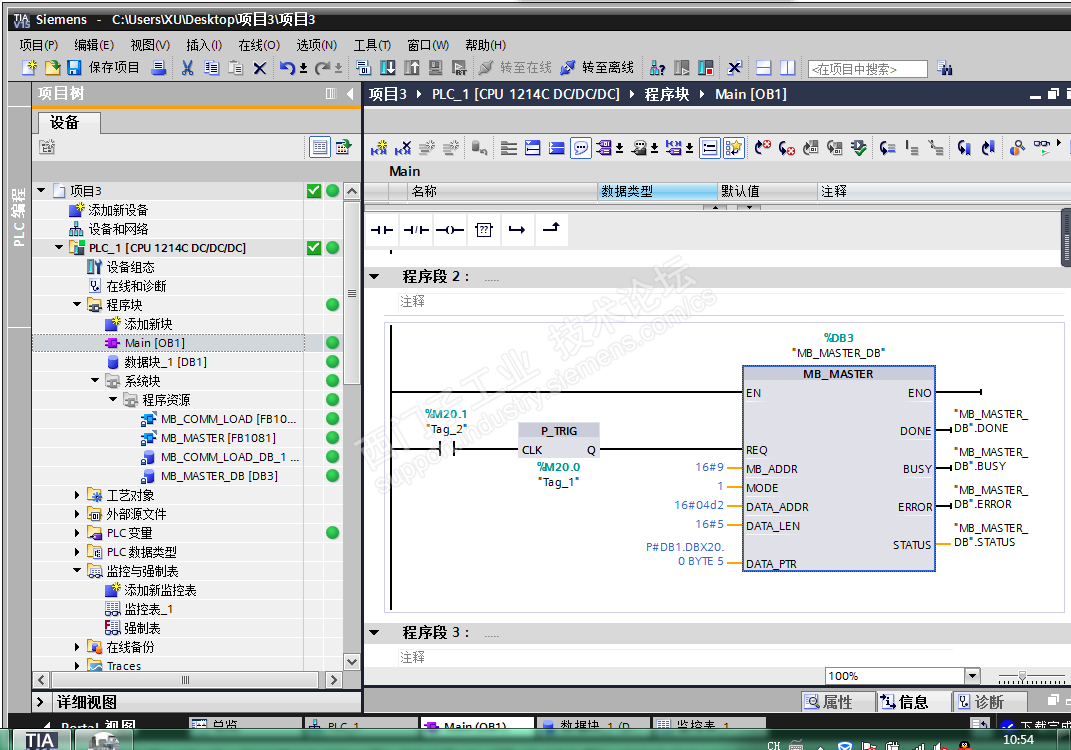
Task: Click the project search input field
Action: coord(867,69)
